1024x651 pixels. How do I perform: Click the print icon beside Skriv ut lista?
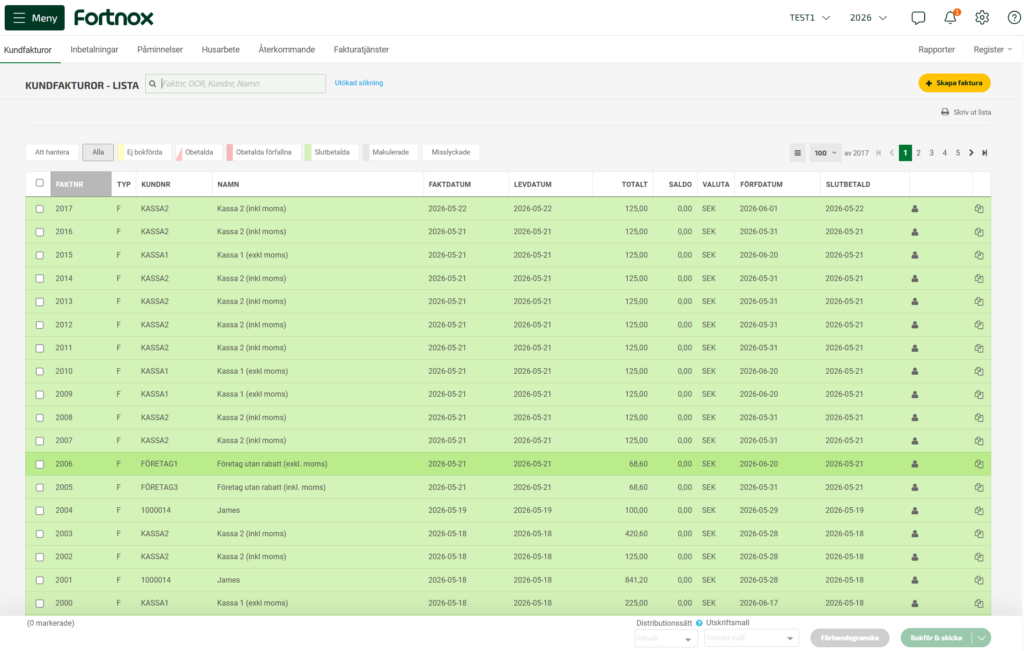[x=945, y=112]
